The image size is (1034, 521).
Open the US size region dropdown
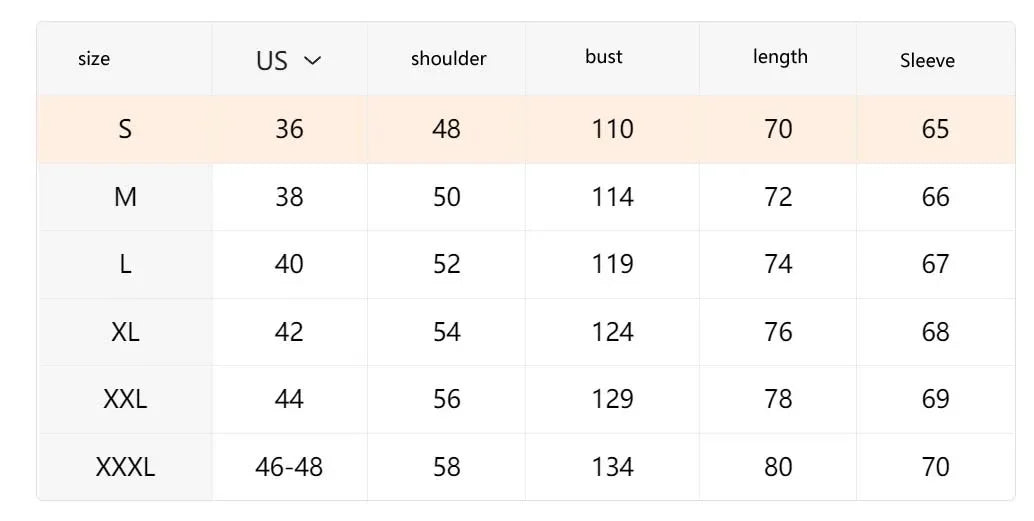point(289,60)
